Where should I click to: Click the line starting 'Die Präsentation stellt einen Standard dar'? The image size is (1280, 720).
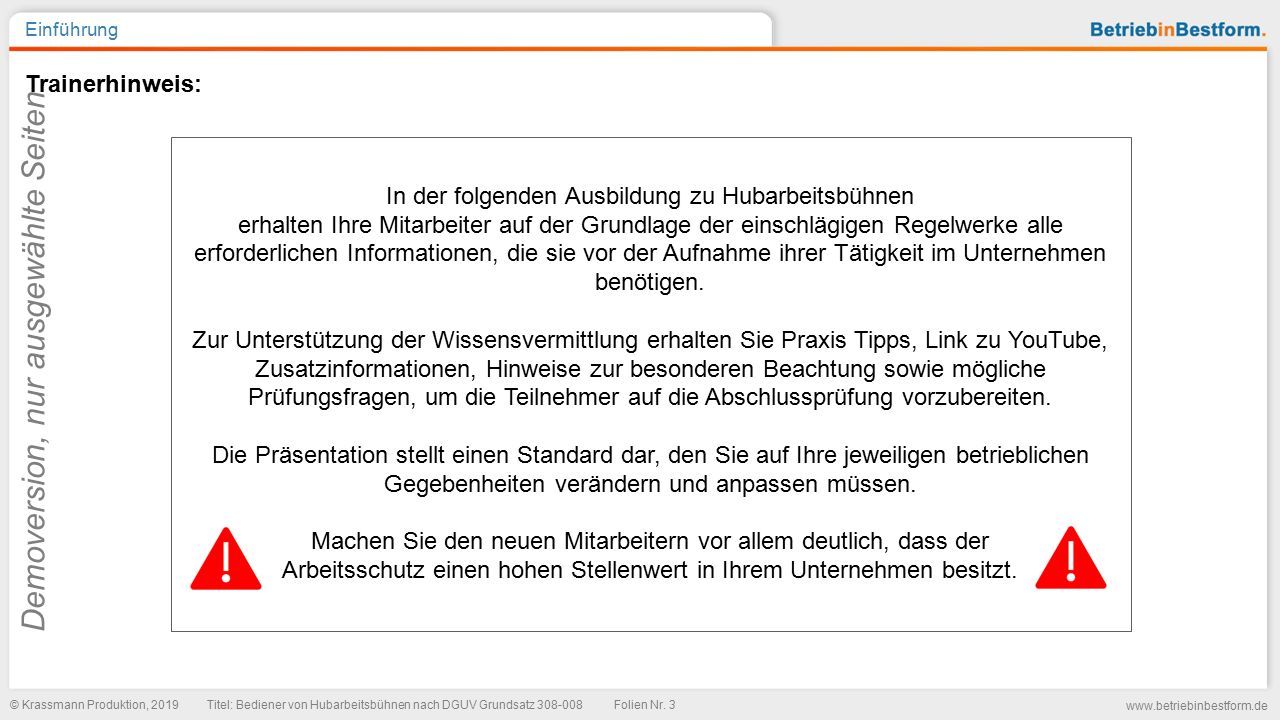[x=650, y=455]
